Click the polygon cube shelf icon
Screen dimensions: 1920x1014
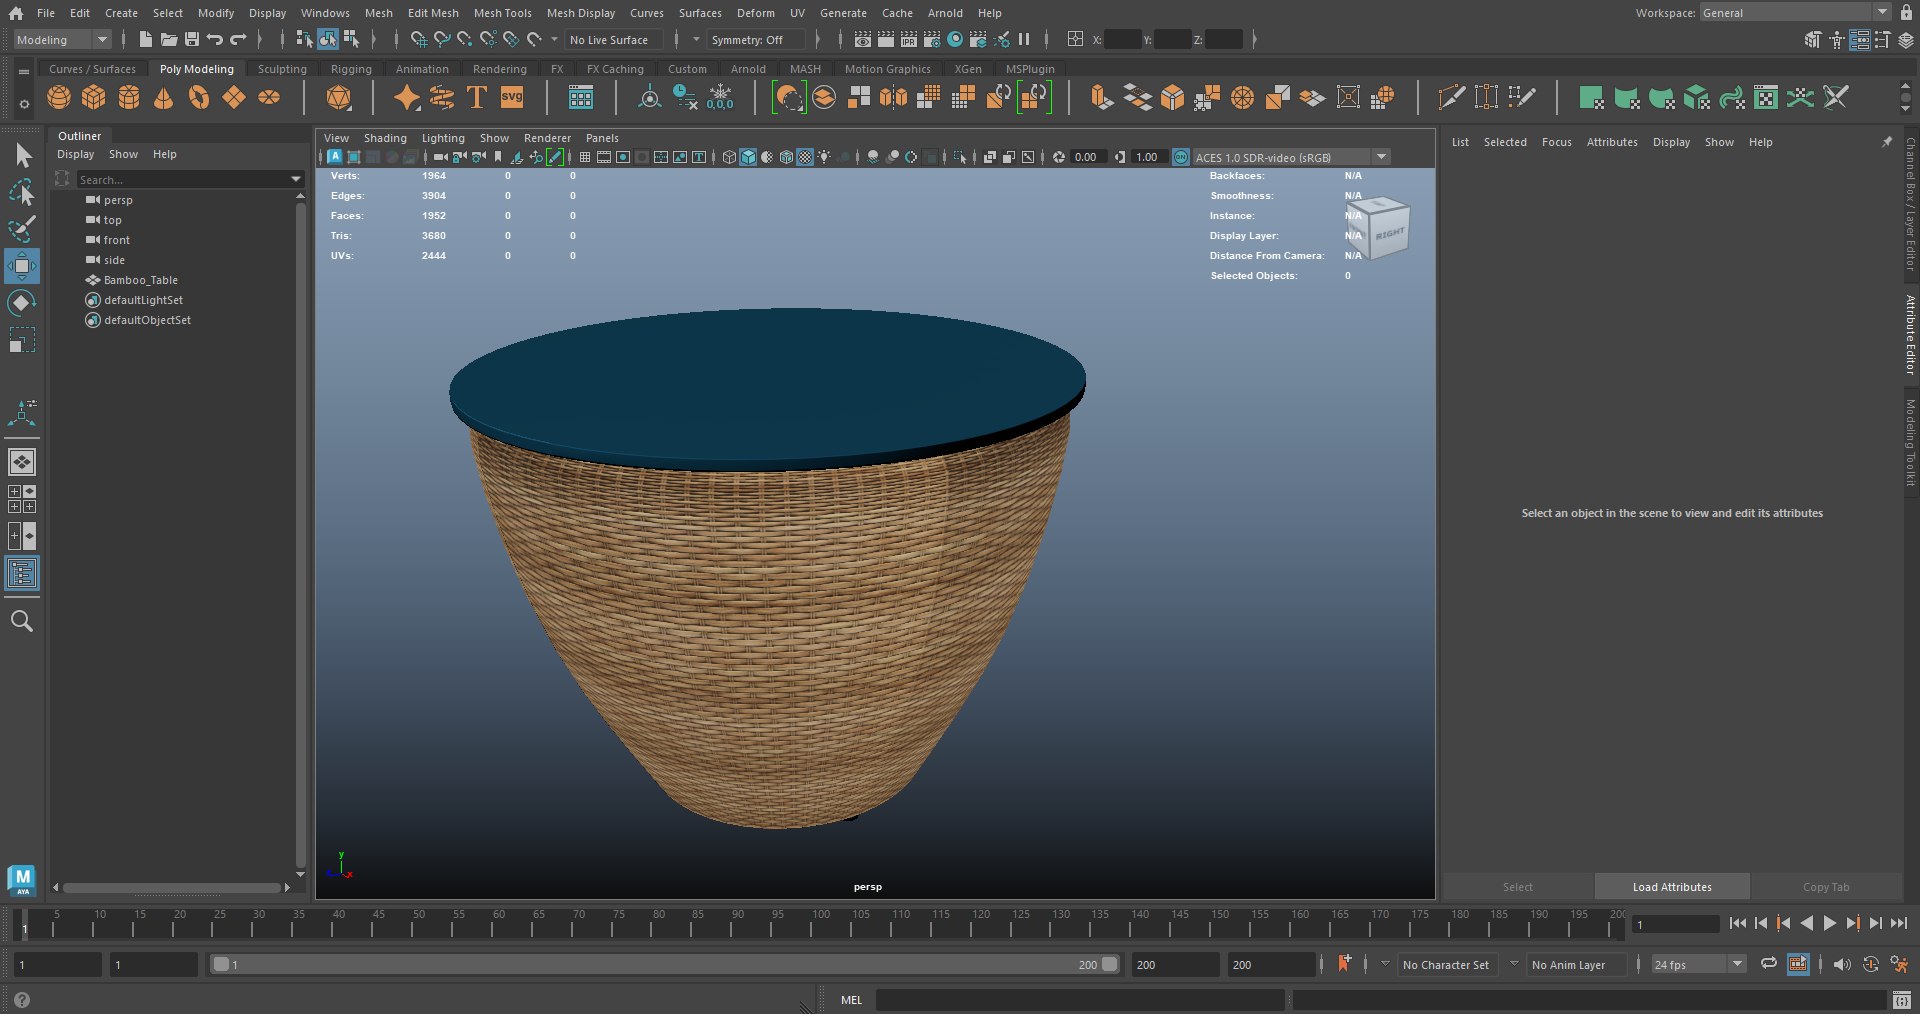(94, 98)
